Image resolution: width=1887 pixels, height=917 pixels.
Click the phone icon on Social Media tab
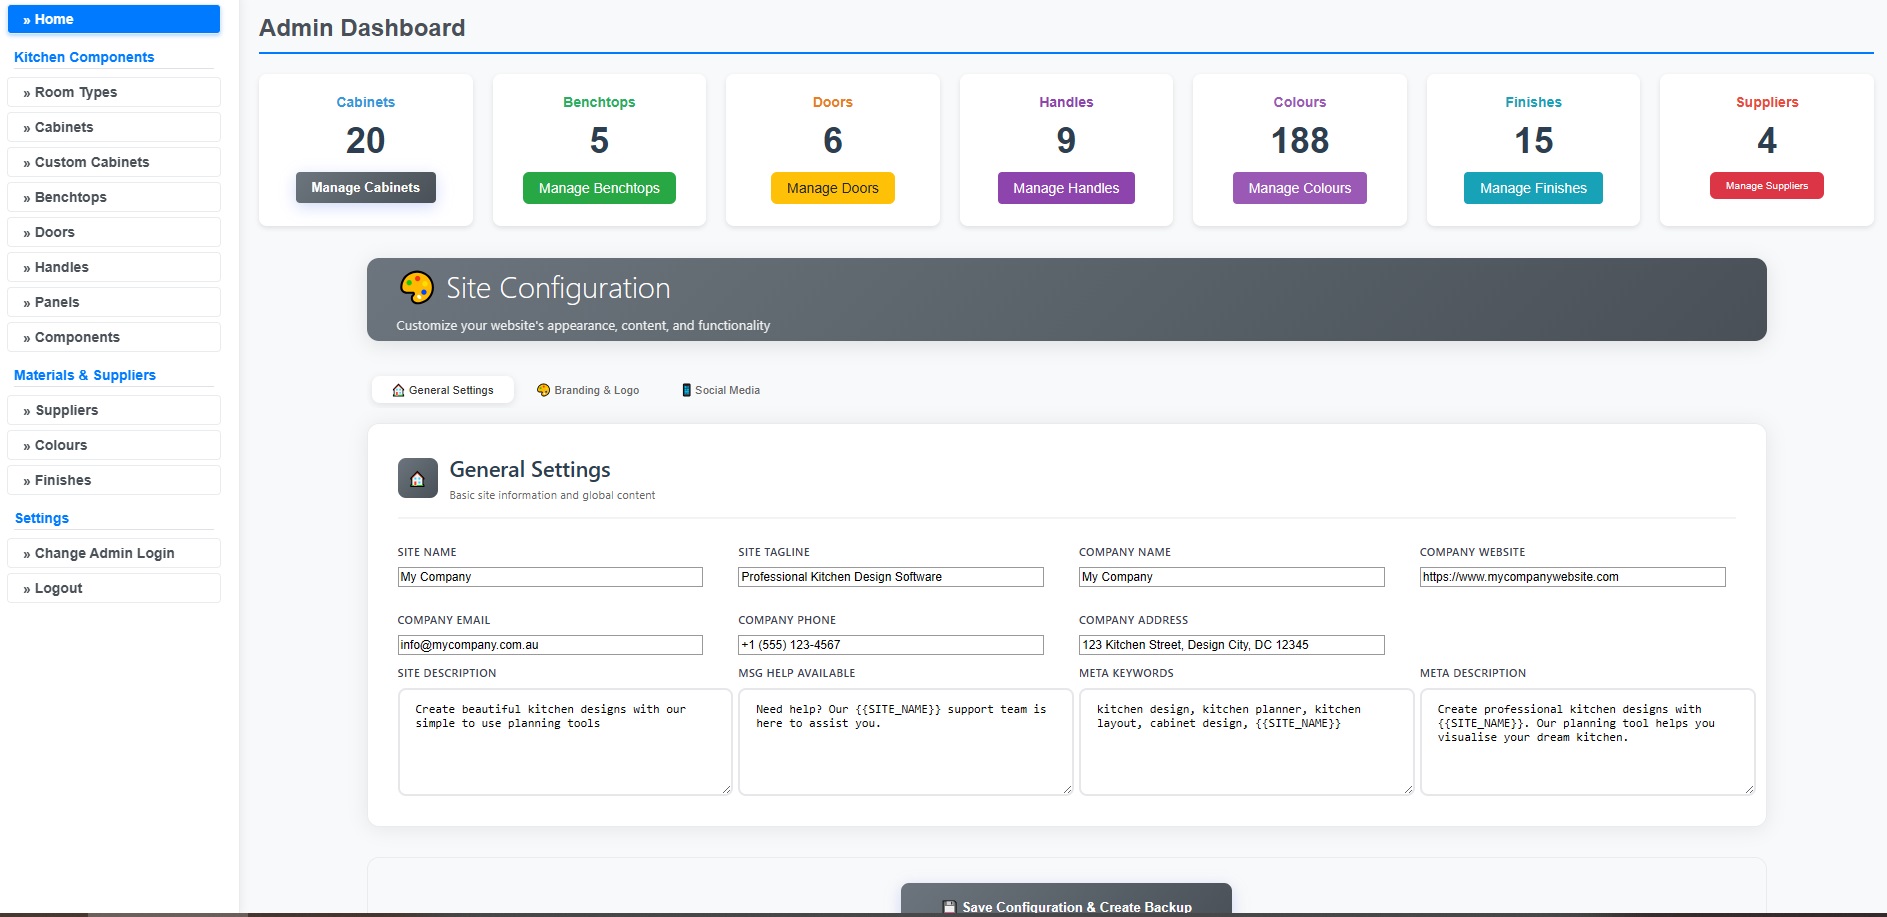pyautogui.click(x=686, y=390)
